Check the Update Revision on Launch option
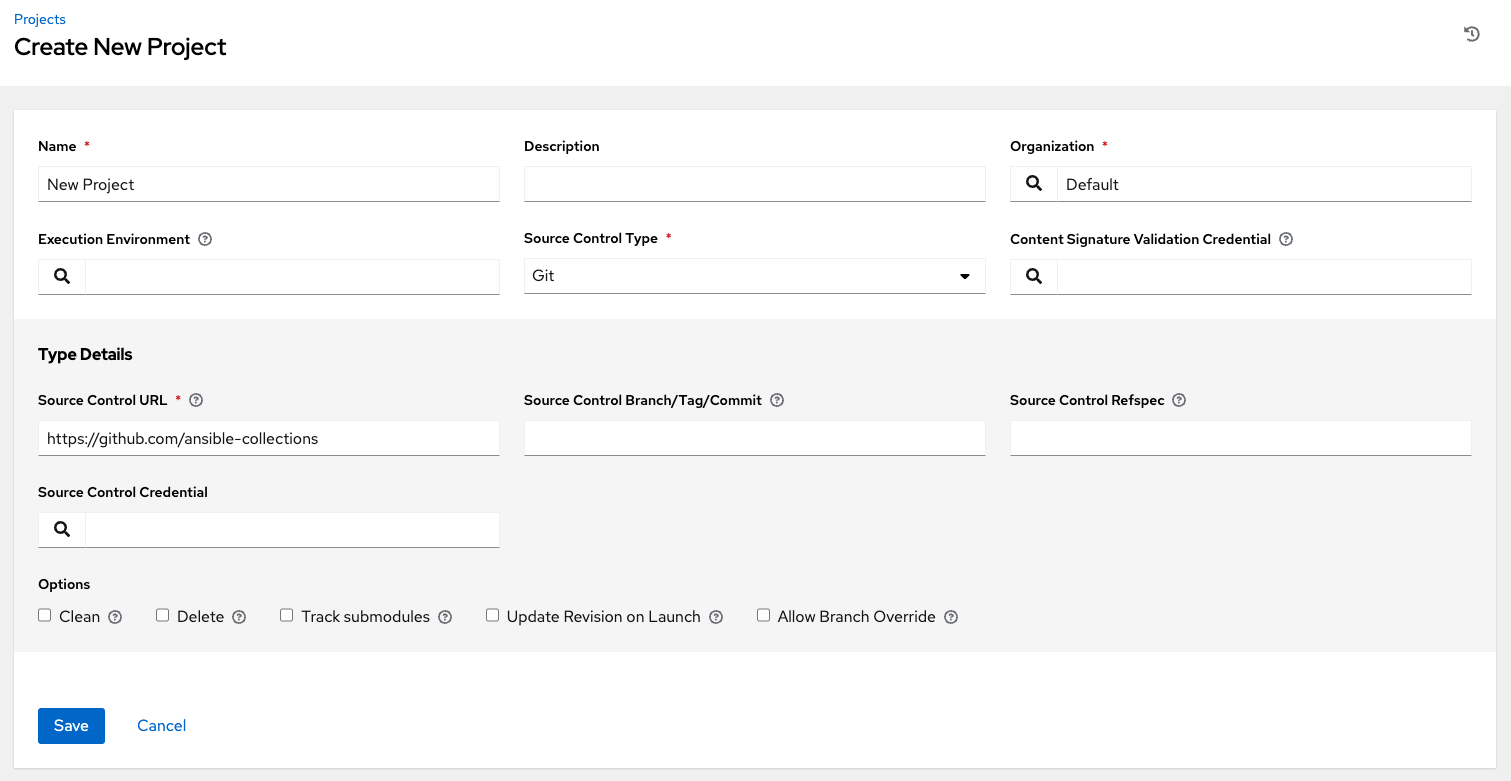Viewport: 1511px width, 781px height. point(492,614)
